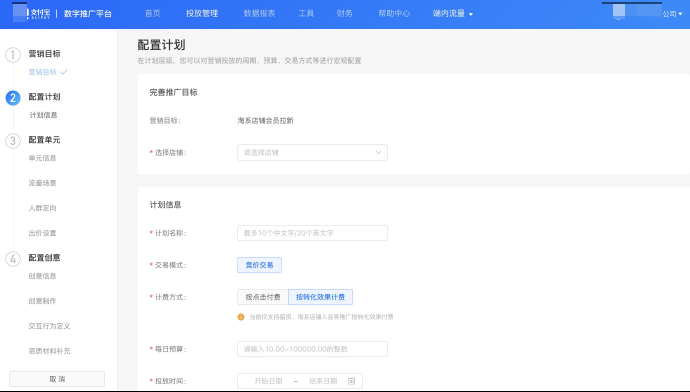Click the 计划名称 input field
The width and height of the screenshot is (690, 392).
312,233
